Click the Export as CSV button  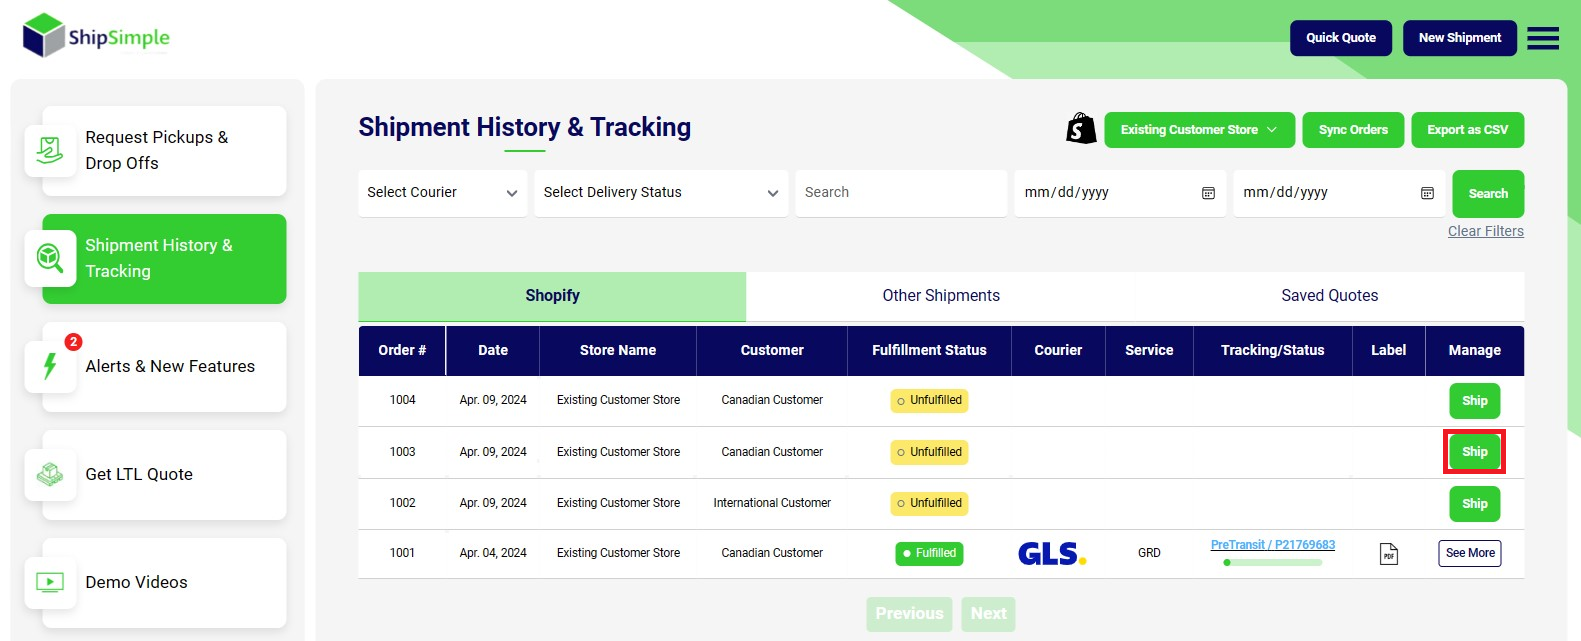point(1467,130)
